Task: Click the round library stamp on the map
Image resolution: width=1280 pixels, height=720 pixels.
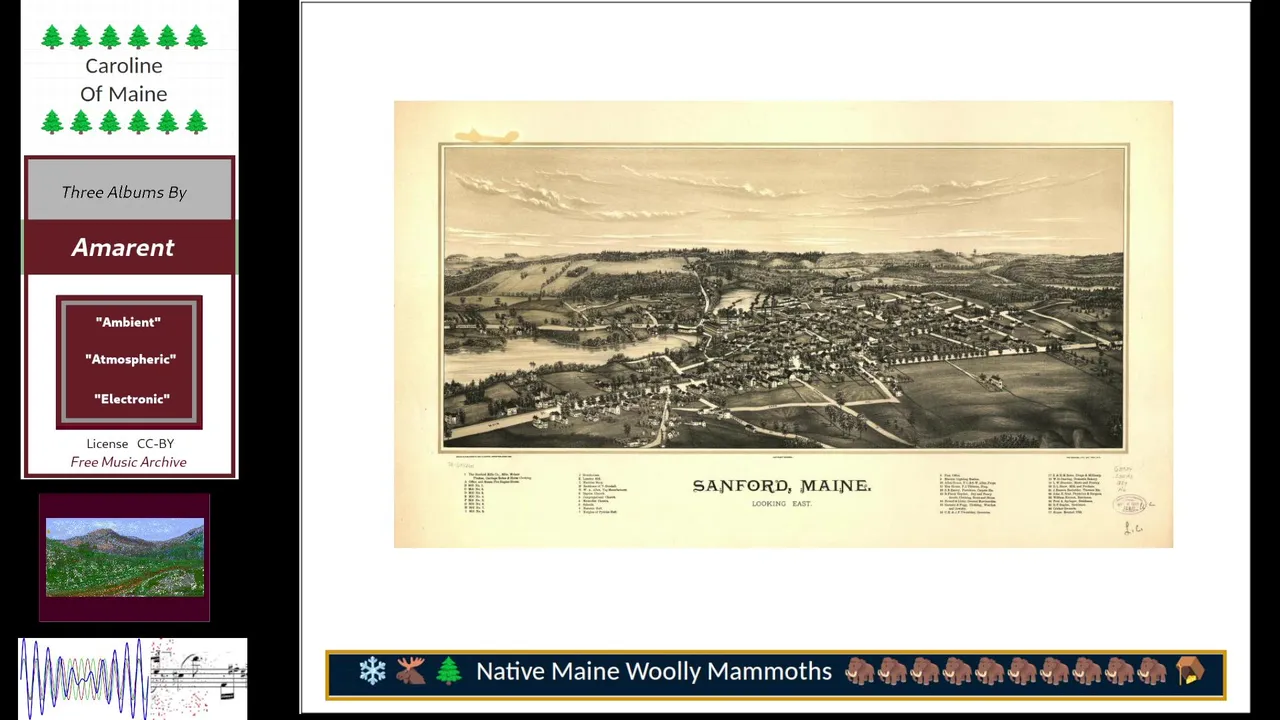Action: (1130, 505)
